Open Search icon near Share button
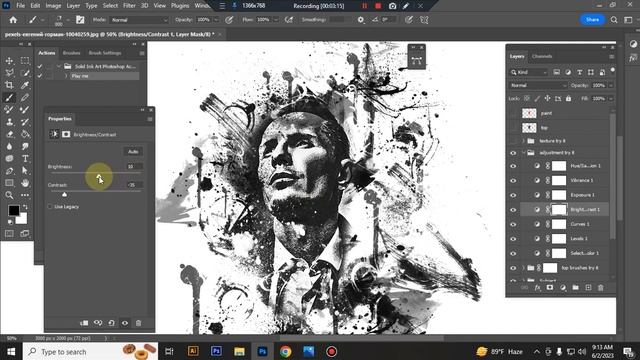Screen dimensions: 640x360 pos(614,20)
